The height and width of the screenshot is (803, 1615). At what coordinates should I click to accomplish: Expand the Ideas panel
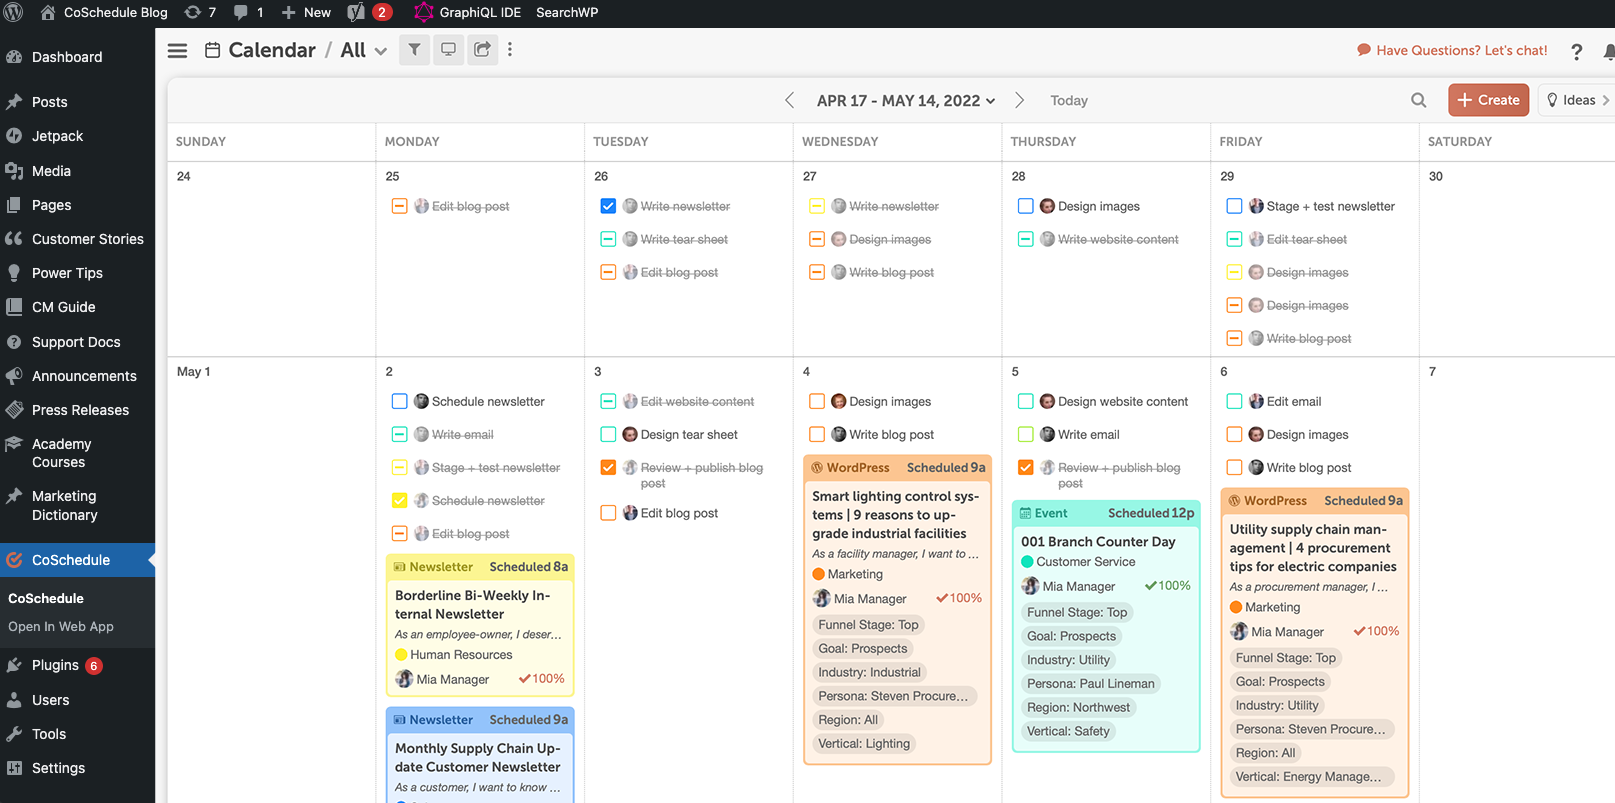(x=1577, y=100)
